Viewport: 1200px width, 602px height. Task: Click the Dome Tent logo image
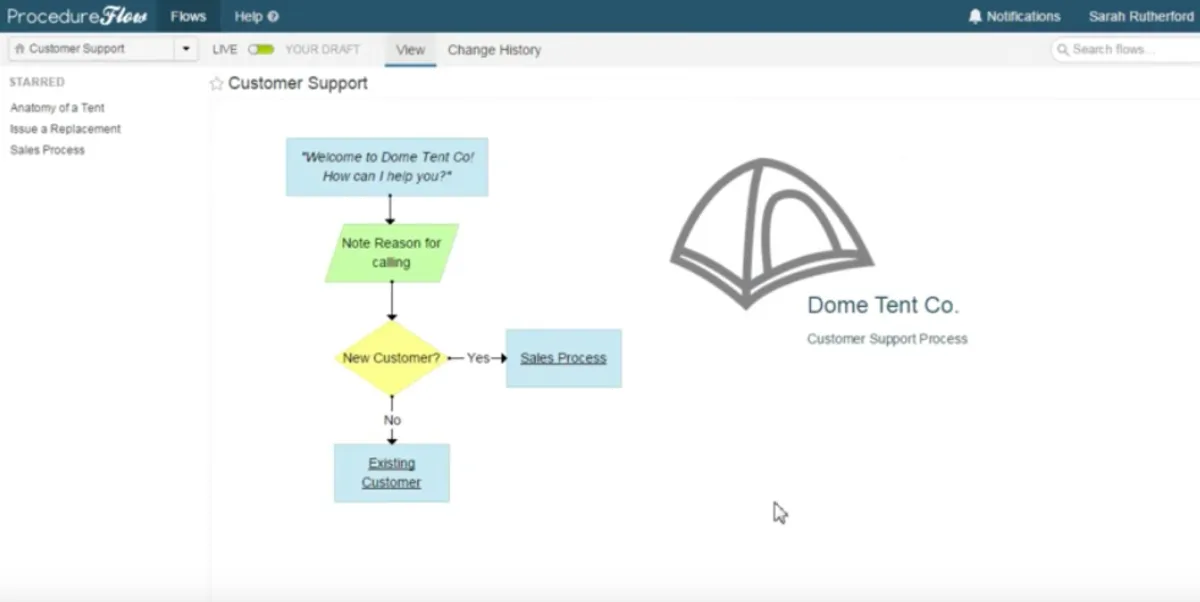pos(772,233)
